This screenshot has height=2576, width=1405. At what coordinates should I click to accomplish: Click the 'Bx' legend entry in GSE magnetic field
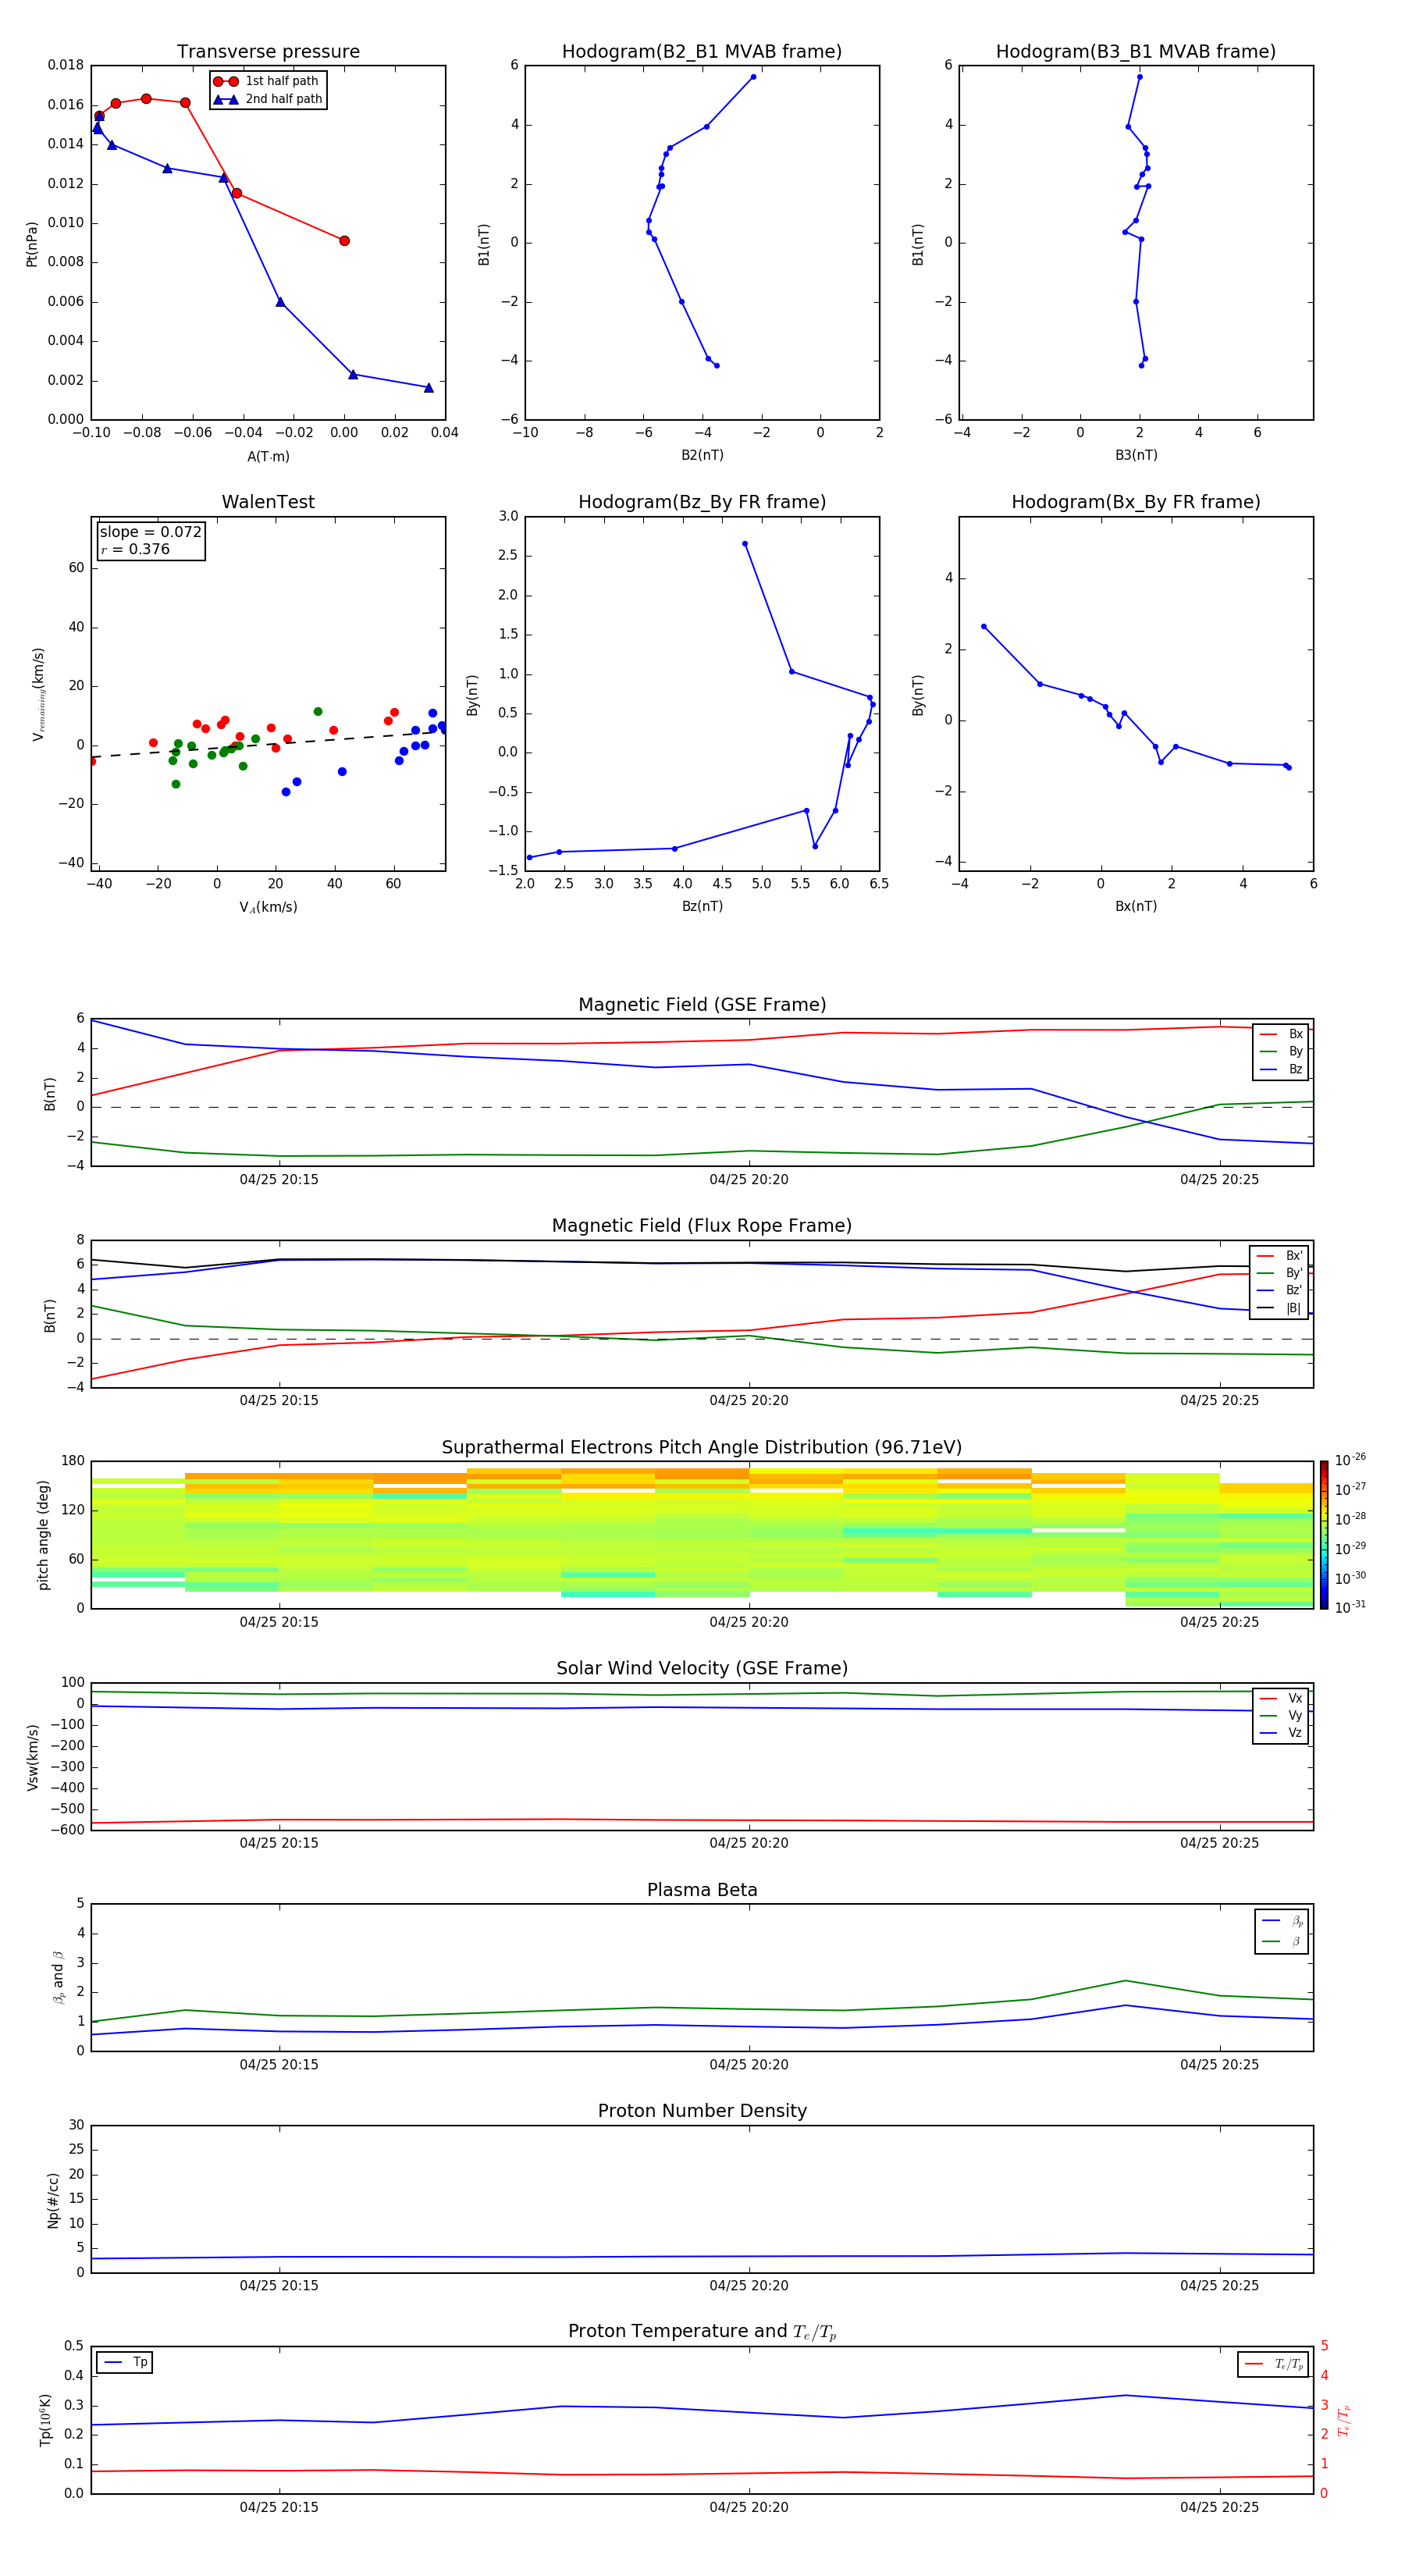point(1281,1034)
